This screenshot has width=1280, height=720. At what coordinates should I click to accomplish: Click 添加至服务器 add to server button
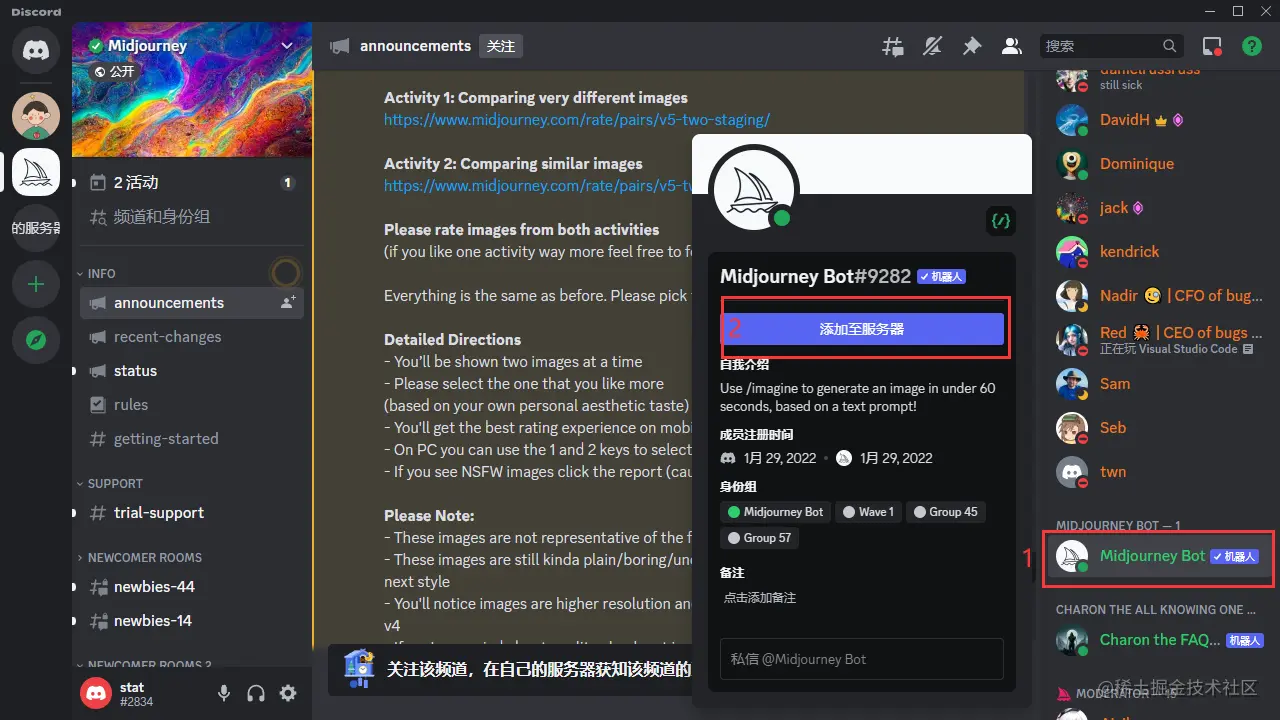[862, 329]
